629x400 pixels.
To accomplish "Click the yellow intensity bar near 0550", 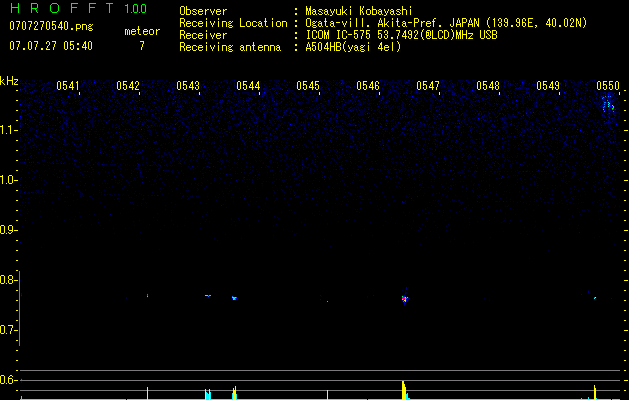I will [595, 392].
